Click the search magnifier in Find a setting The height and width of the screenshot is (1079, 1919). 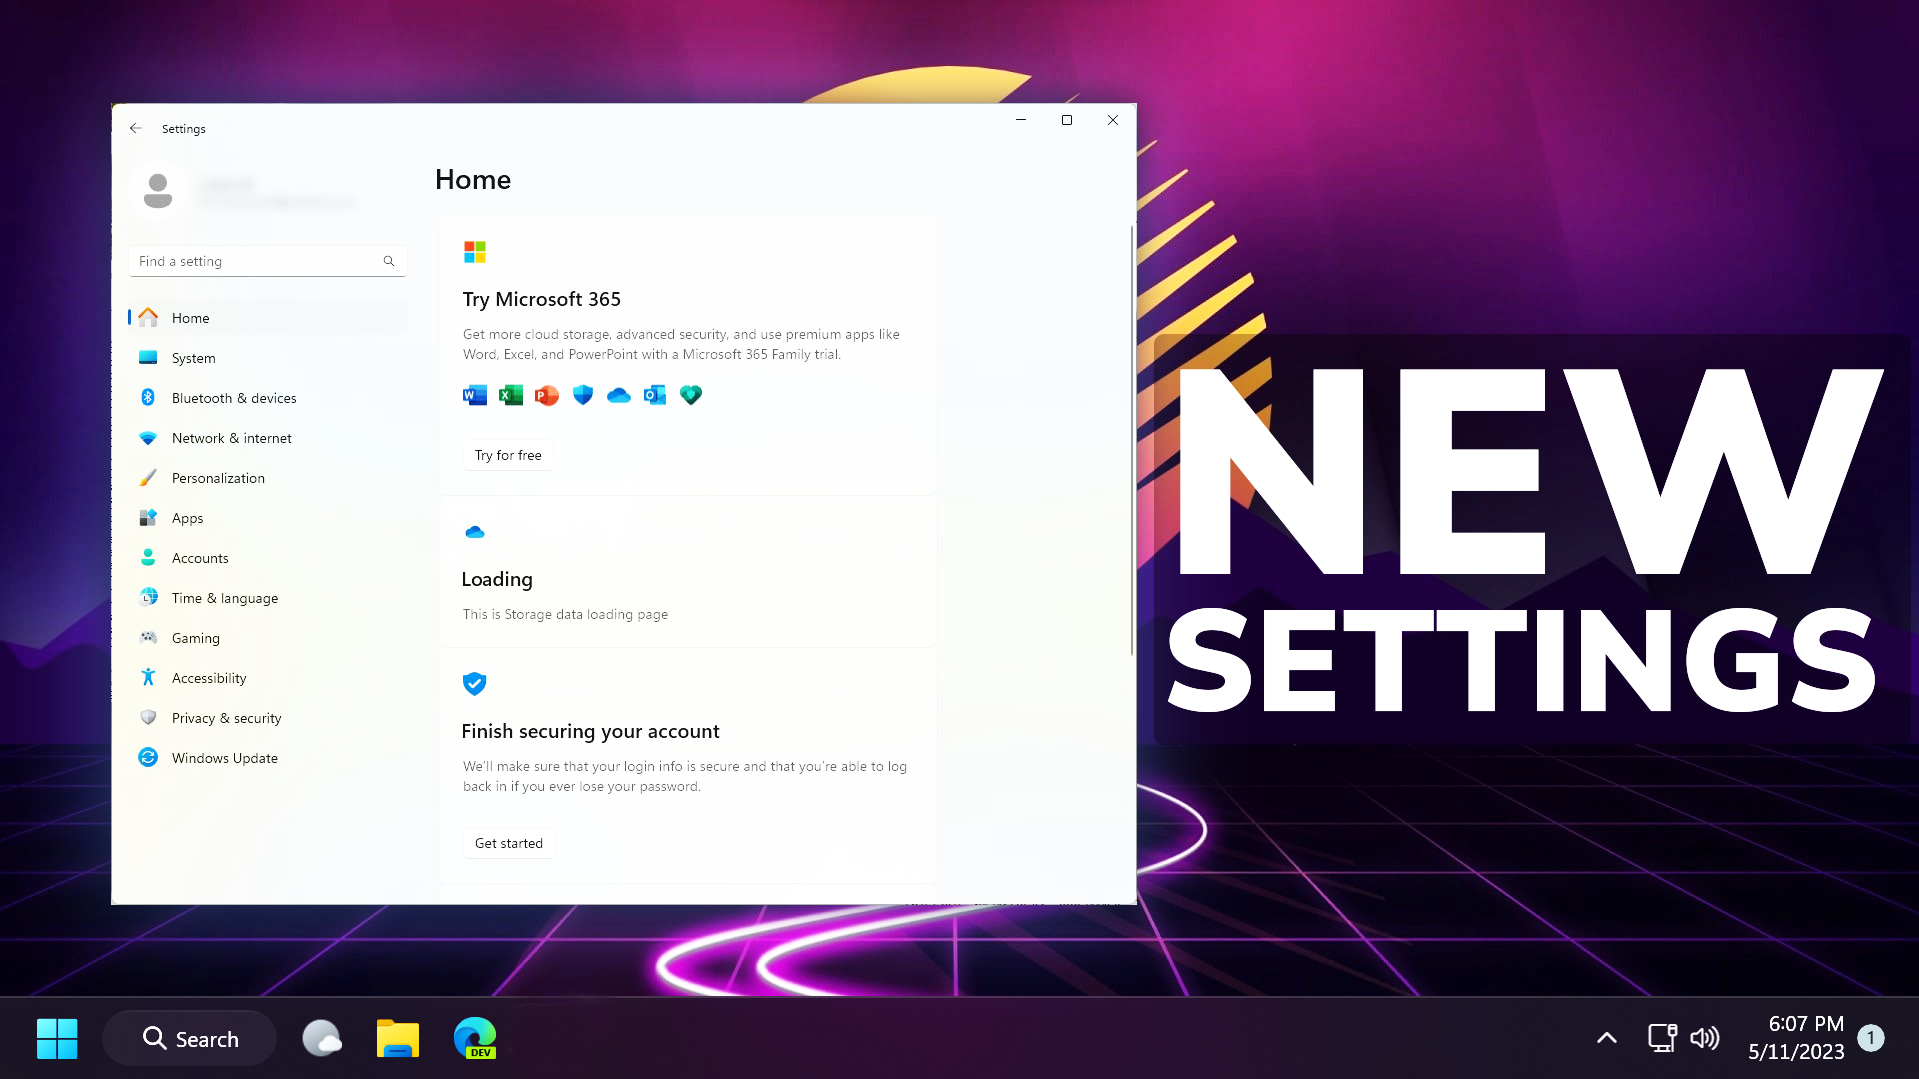click(x=388, y=261)
